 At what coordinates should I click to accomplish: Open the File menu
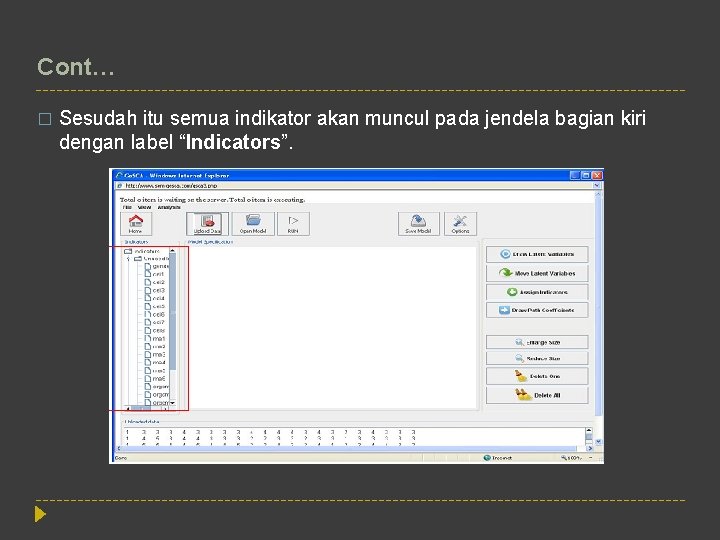tap(128, 208)
